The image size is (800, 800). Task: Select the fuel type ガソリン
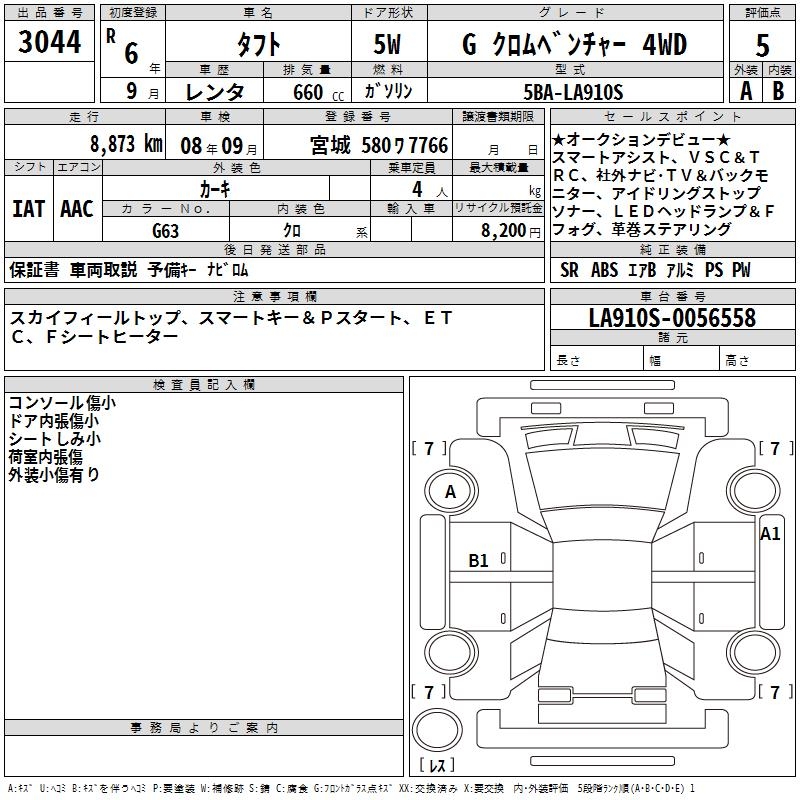click(x=388, y=91)
